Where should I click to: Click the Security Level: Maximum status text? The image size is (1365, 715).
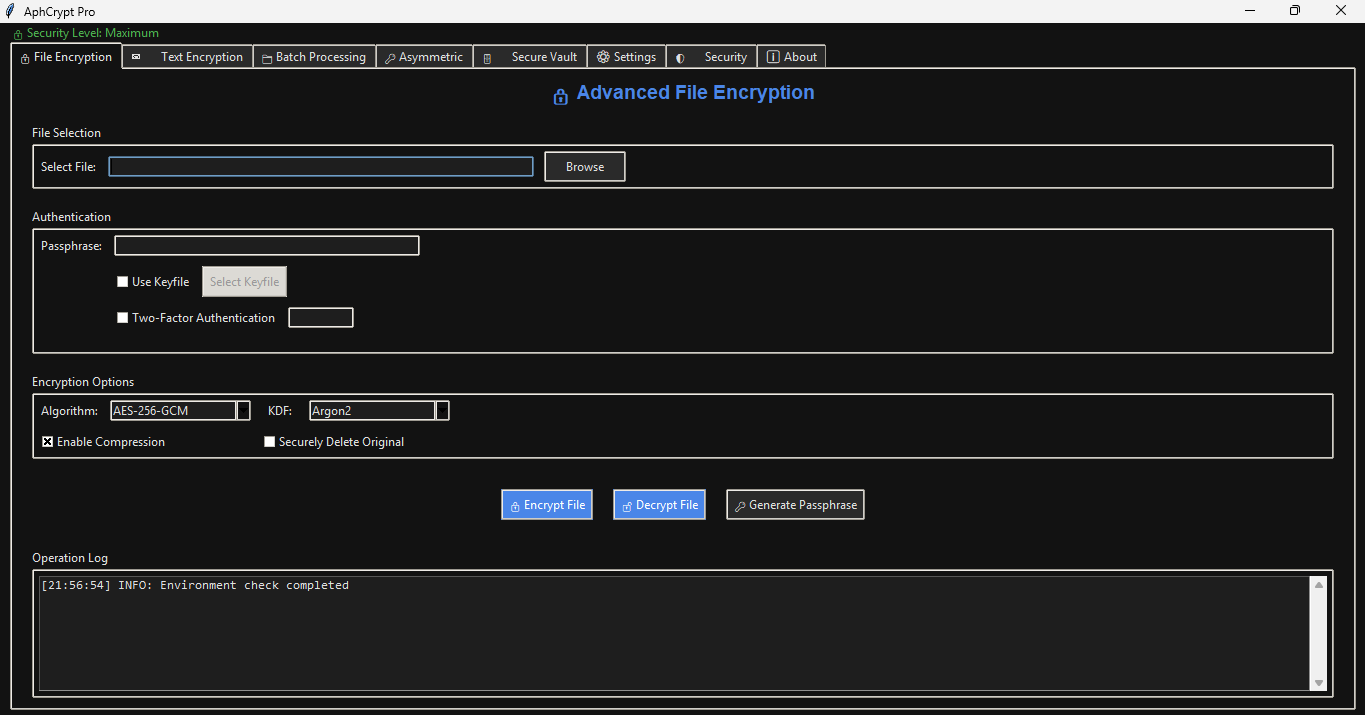pos(92,33)
